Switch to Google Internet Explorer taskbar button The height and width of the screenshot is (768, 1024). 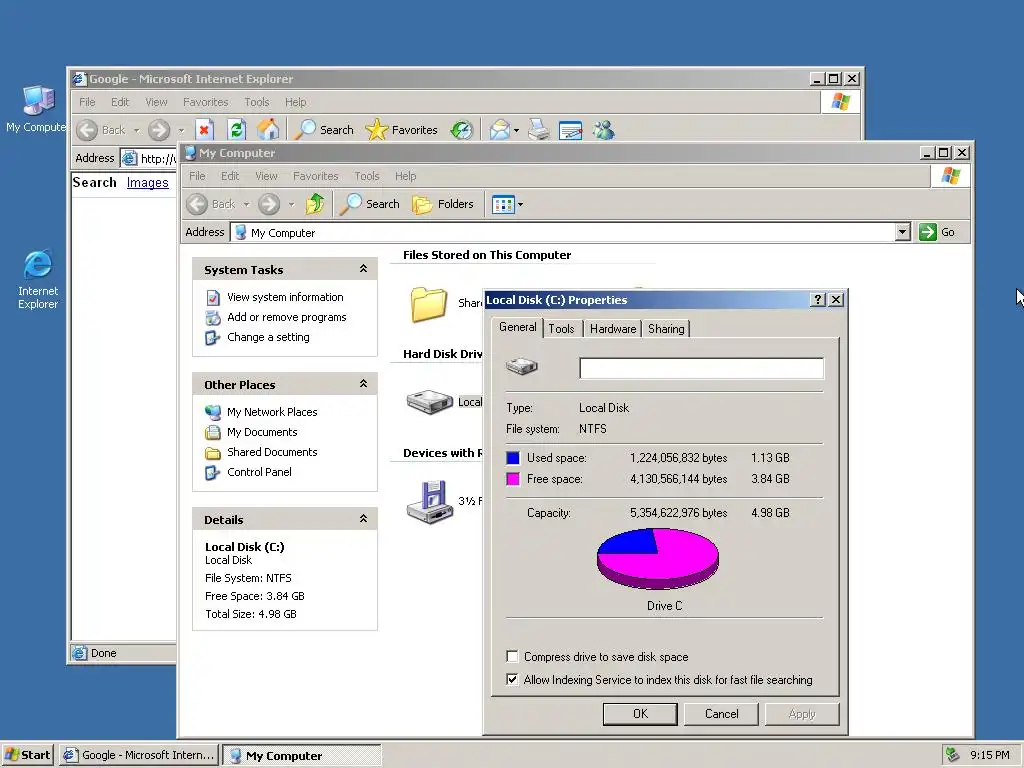(139, 755)
